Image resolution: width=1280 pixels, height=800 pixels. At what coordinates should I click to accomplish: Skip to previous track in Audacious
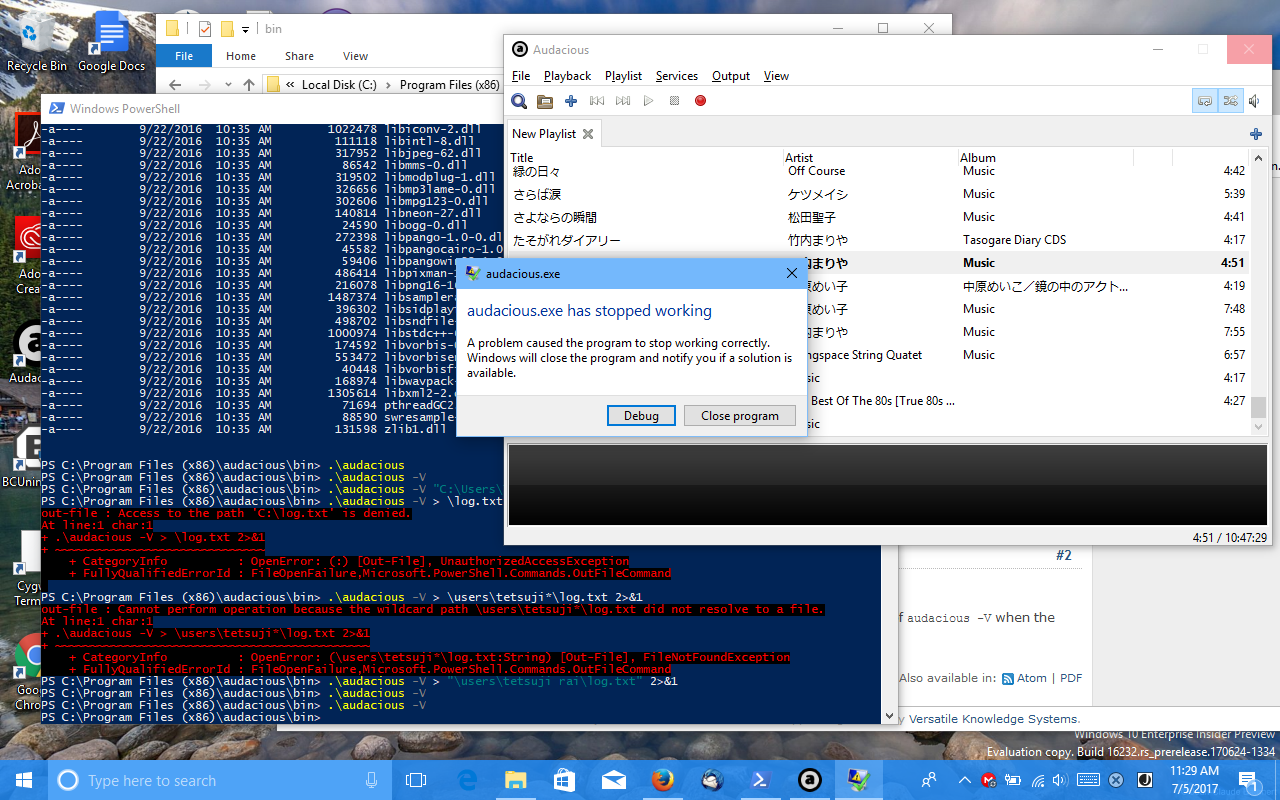pos(597,101)
